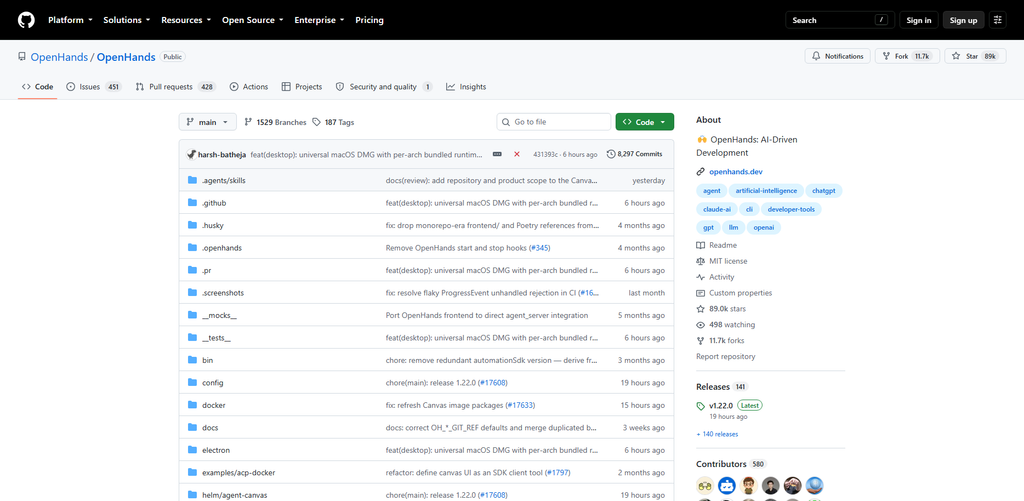Image resolution: width=1024 pixels, height=501 pixels.
Task: Jump to the Readme section
Action: click(716, 245)
